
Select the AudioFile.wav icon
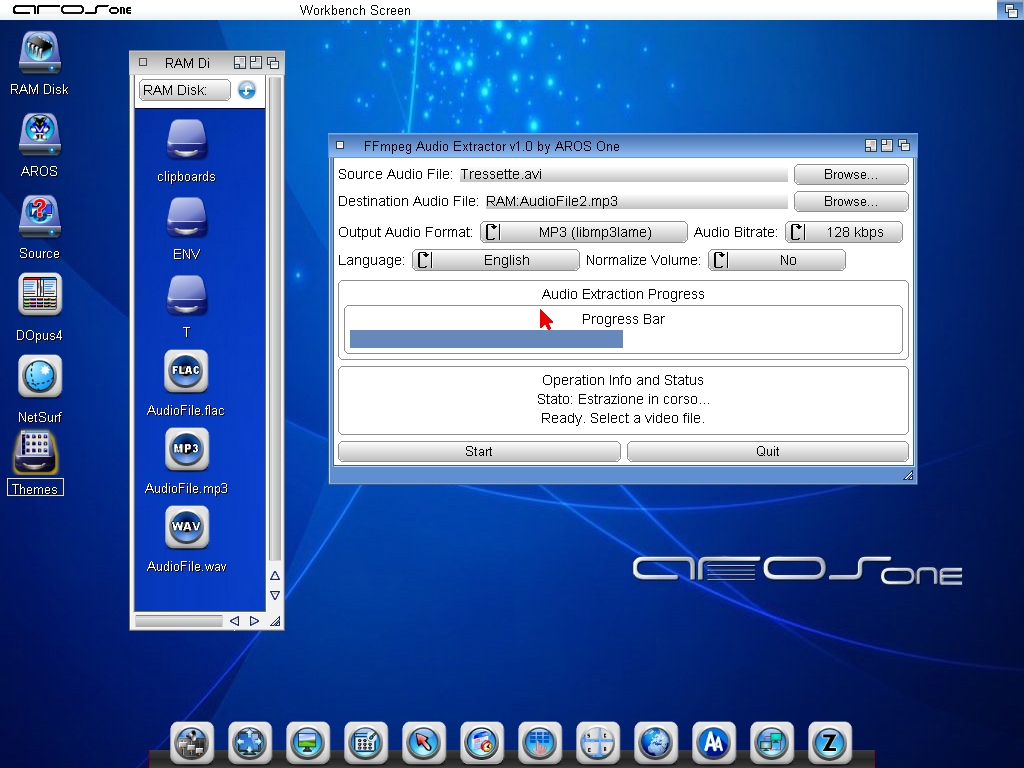click(x=187, y=527)
